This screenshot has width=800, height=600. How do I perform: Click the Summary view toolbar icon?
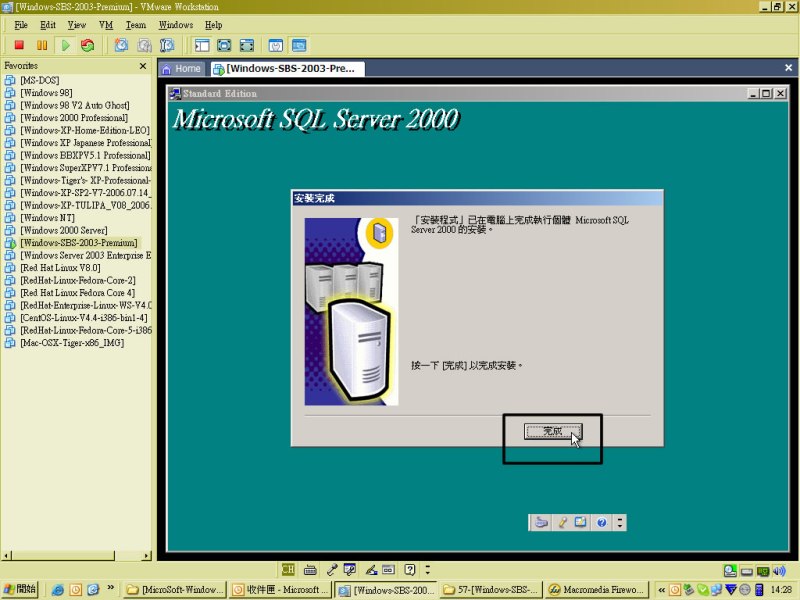[276, 45]
